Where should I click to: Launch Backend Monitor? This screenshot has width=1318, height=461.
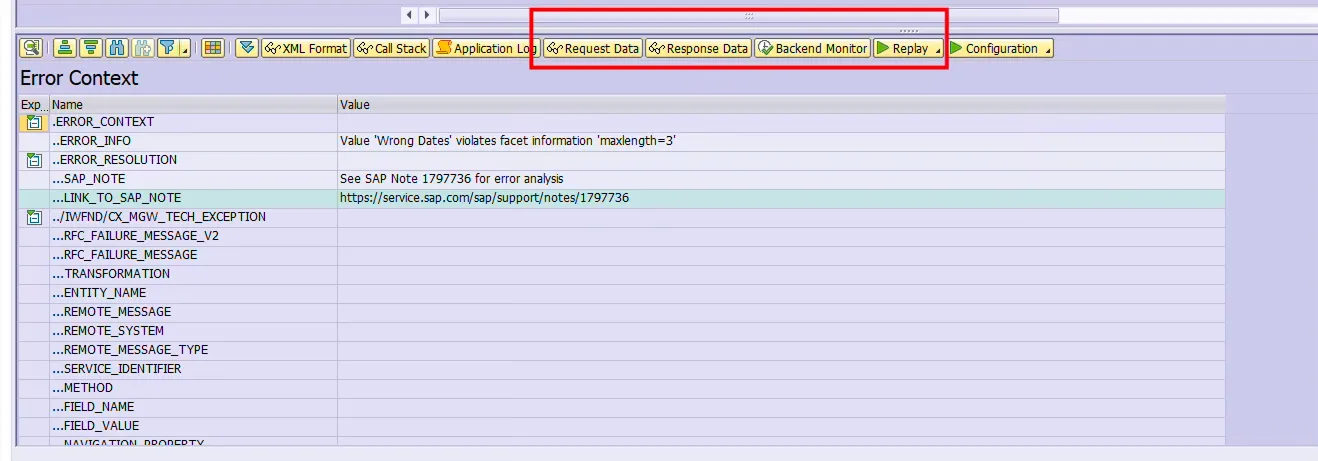812,48
